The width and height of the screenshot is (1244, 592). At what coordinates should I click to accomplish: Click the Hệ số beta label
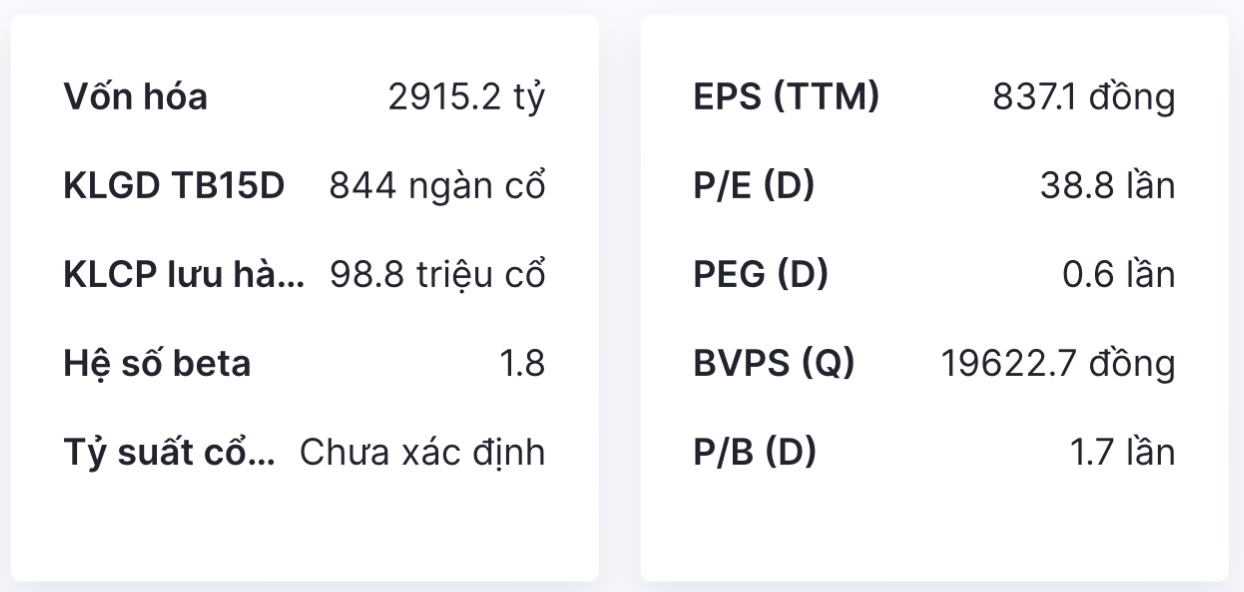pos(157,364)
